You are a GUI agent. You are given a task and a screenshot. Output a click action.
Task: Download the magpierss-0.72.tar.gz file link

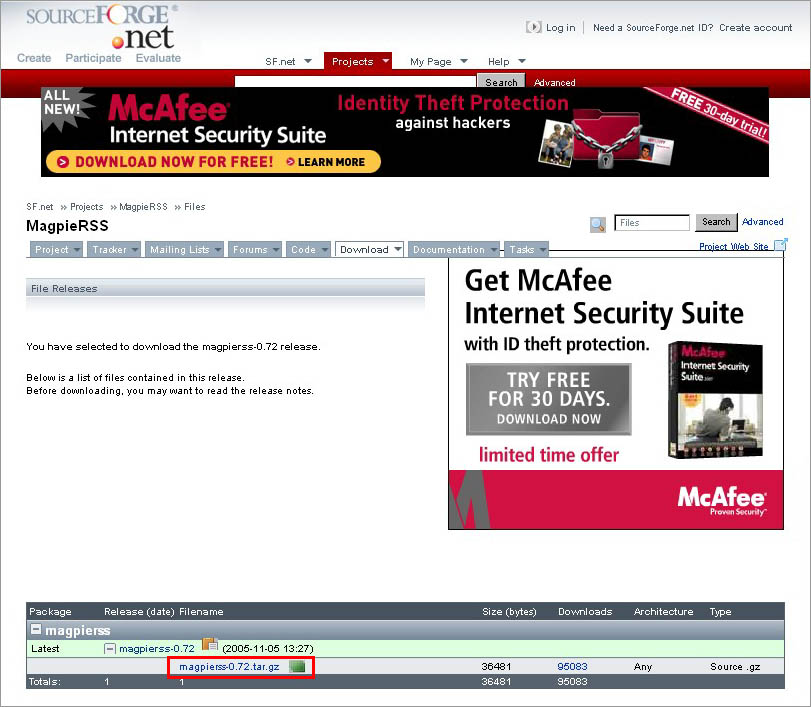click(229, 667)
